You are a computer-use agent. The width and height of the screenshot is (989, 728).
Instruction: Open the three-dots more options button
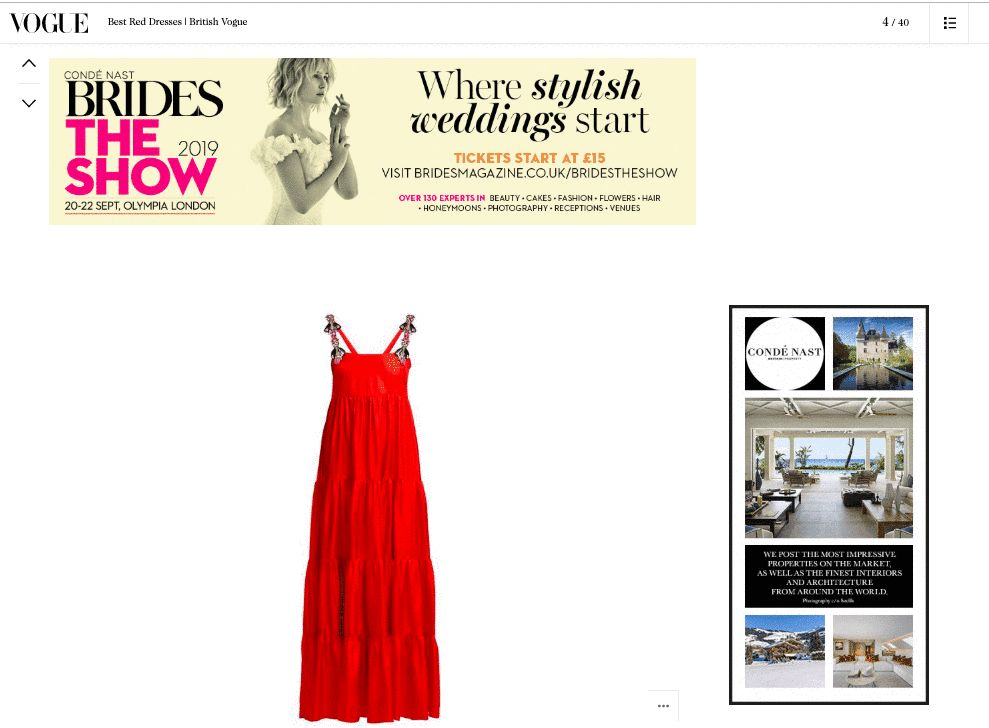664,706
